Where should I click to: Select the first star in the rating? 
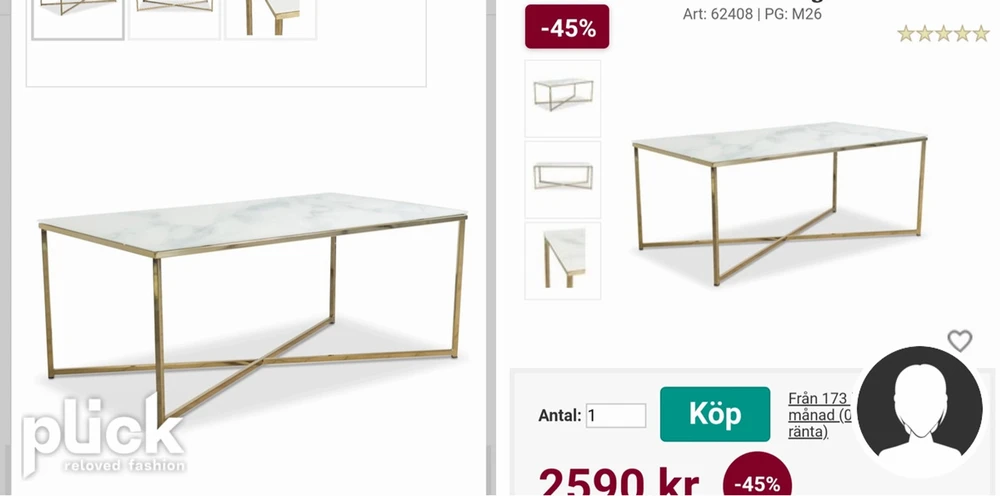(906, 34)
